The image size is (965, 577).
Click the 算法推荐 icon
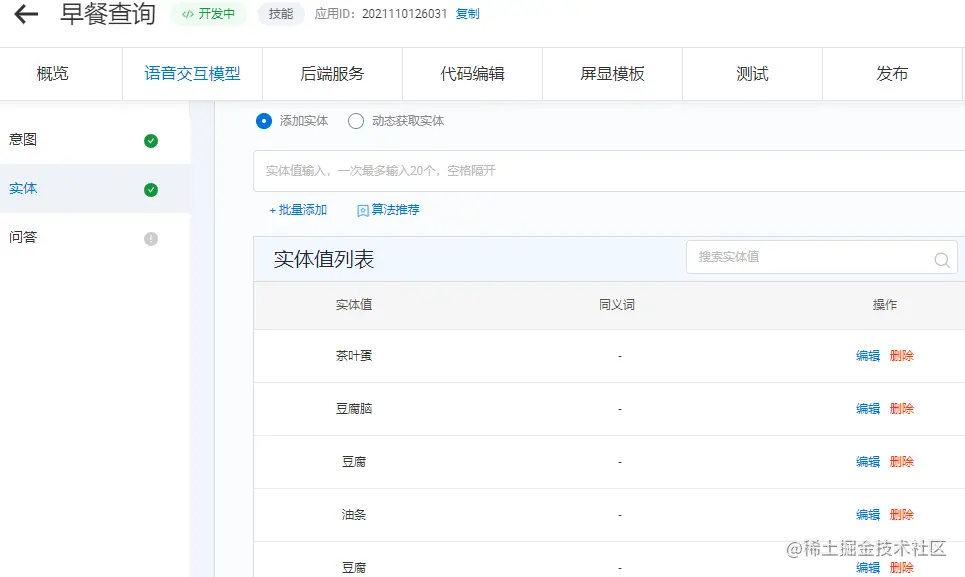coord(362,210)
